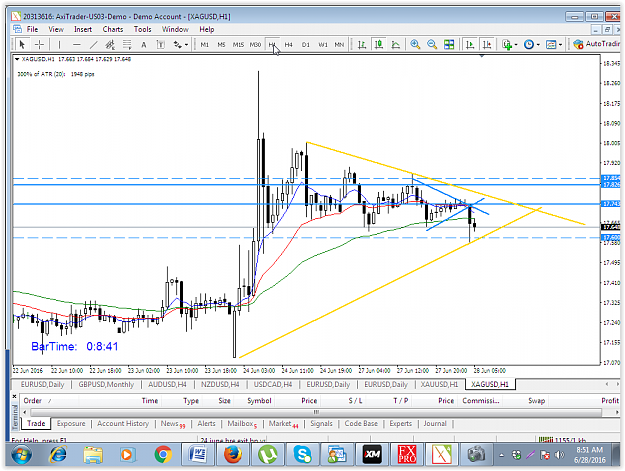This screenshot has height=471, width=625.
Task: Switch chart to M5 timeframe
Action: pos(221,45)
